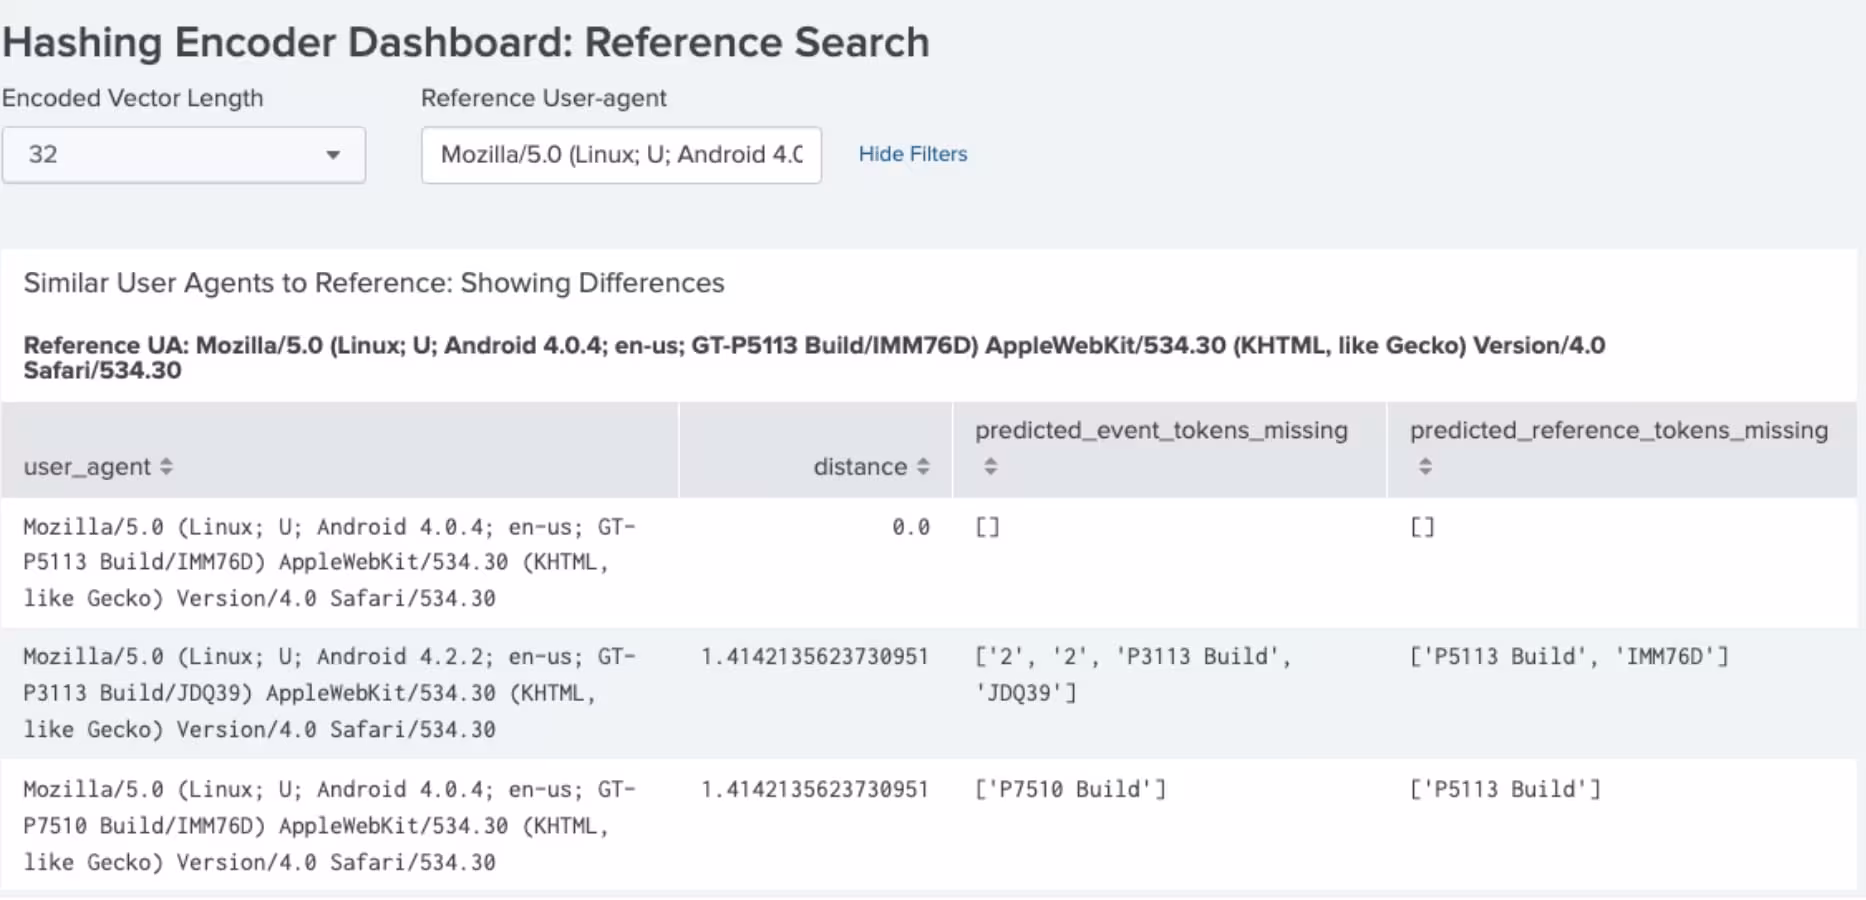Hide the filters via Hide Filters link
The image size is (1866, 900).
point(912,154)
